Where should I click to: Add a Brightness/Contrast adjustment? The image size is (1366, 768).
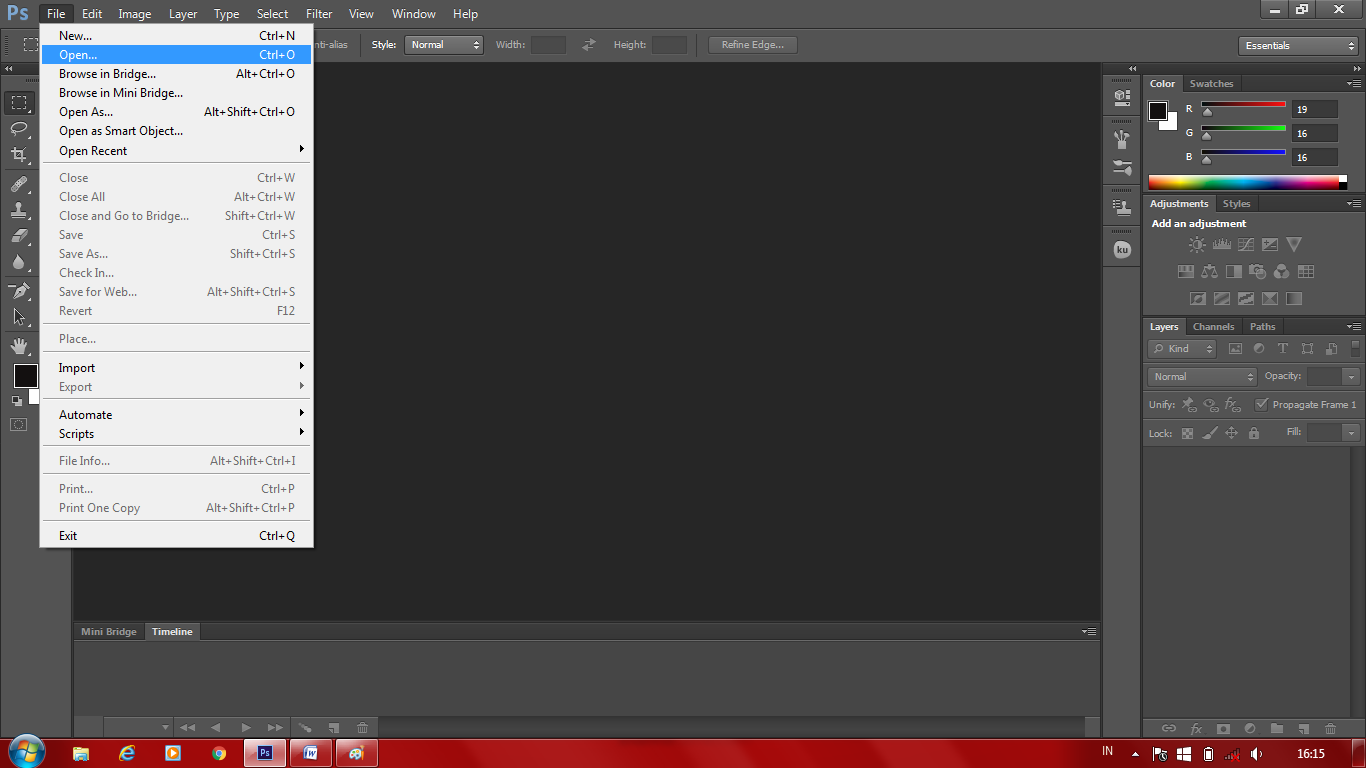click(1197, 244)
